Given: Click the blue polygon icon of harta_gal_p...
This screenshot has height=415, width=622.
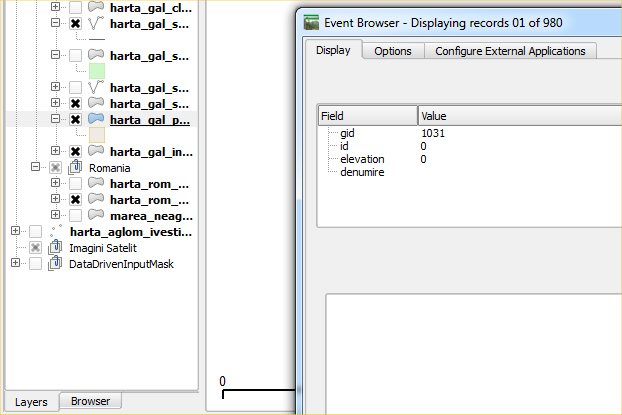Looking at the screenshot, I should [96, 119].
